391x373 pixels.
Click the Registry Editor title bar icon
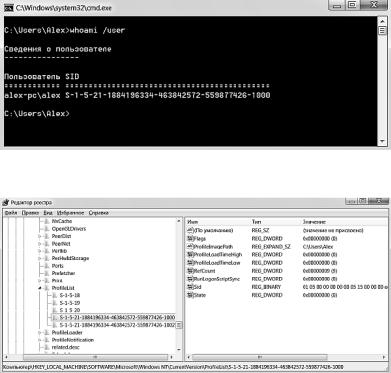tap(5, 203)
